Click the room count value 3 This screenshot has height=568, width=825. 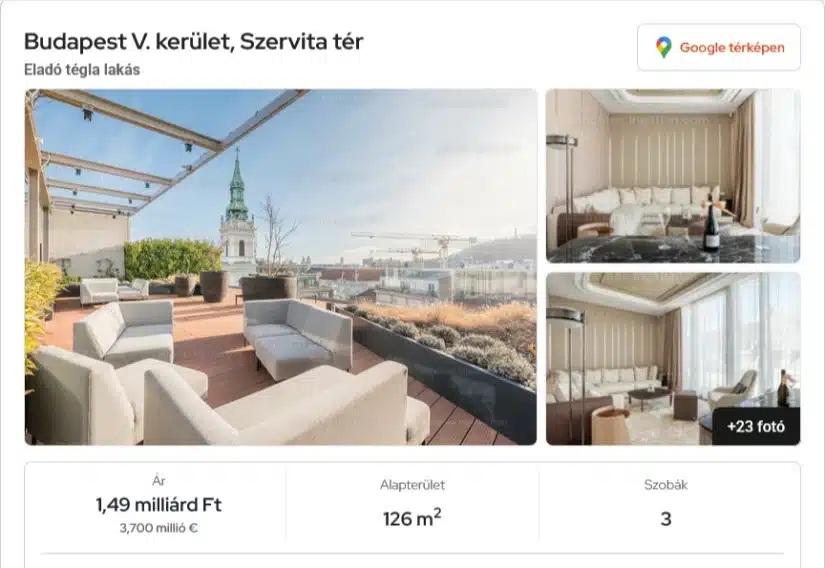click(666, 519)
